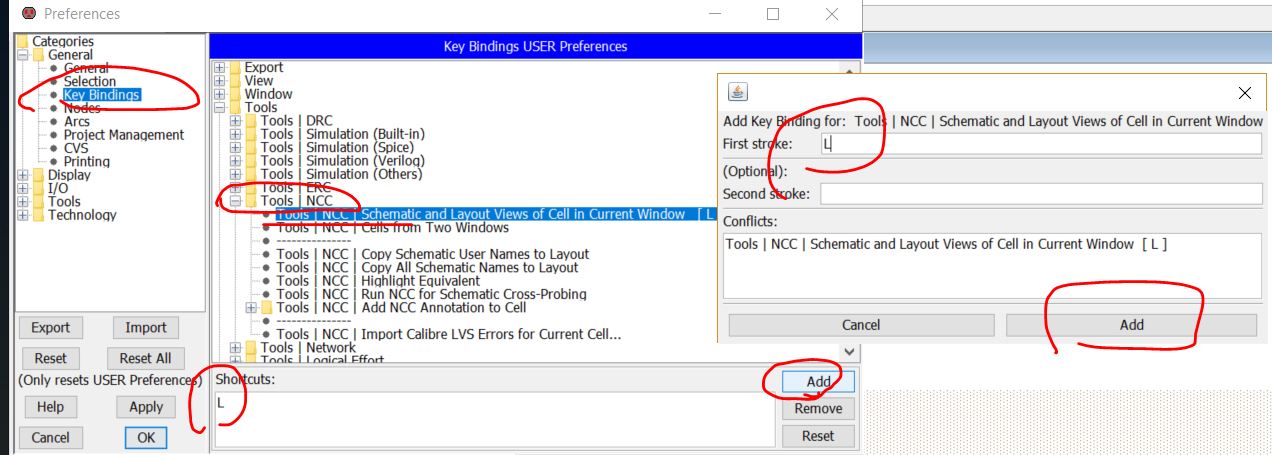The image size is (1272, 455).
Task: Click the Tools | DRC folder icon
Action: (x=252, y=121)
